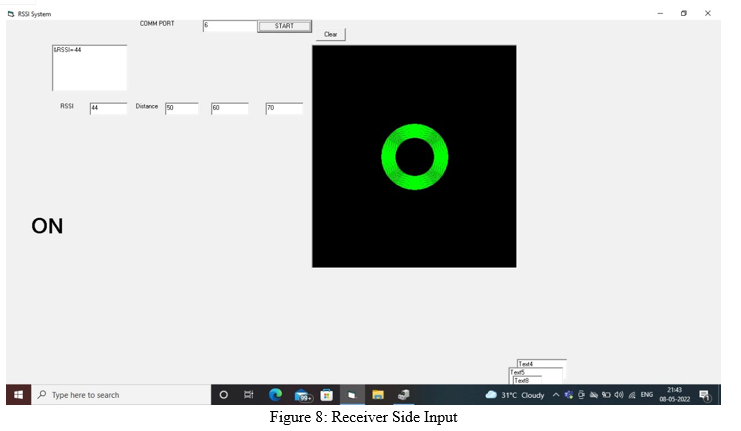Click the Text8 field
The image size is (741, 431).
tap(527, 380)
